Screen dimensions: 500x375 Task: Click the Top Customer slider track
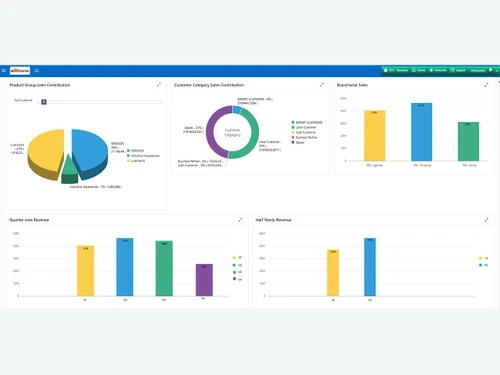click(x=100, y=102)
